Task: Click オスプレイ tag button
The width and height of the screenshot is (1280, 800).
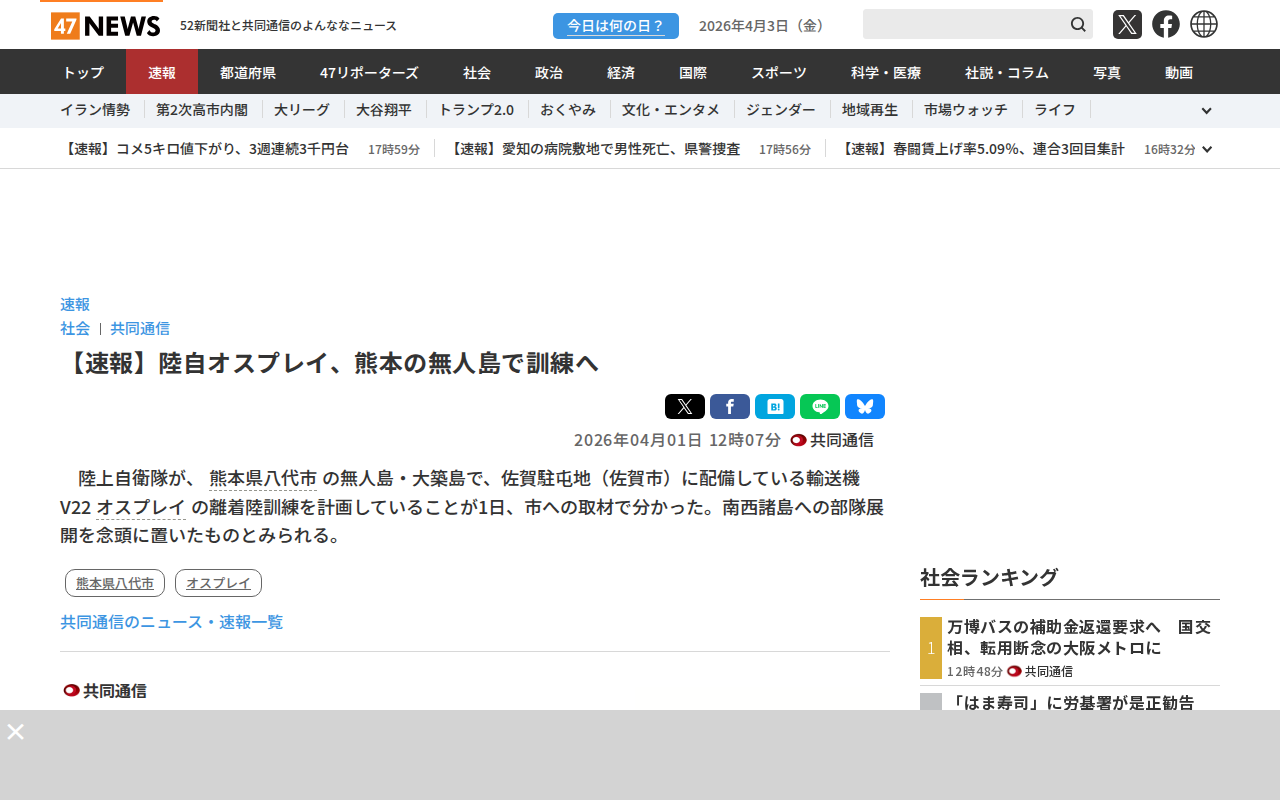Action: click(218, 583)
